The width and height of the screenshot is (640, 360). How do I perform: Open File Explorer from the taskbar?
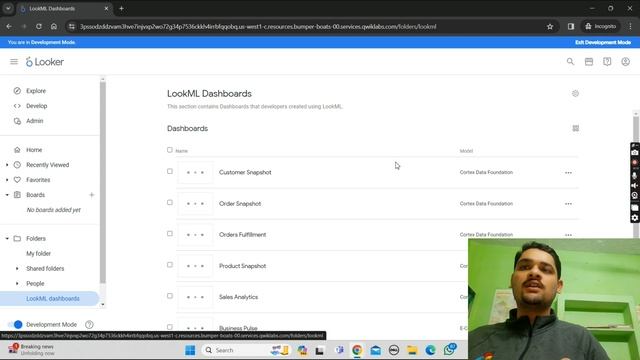(412, 350)
